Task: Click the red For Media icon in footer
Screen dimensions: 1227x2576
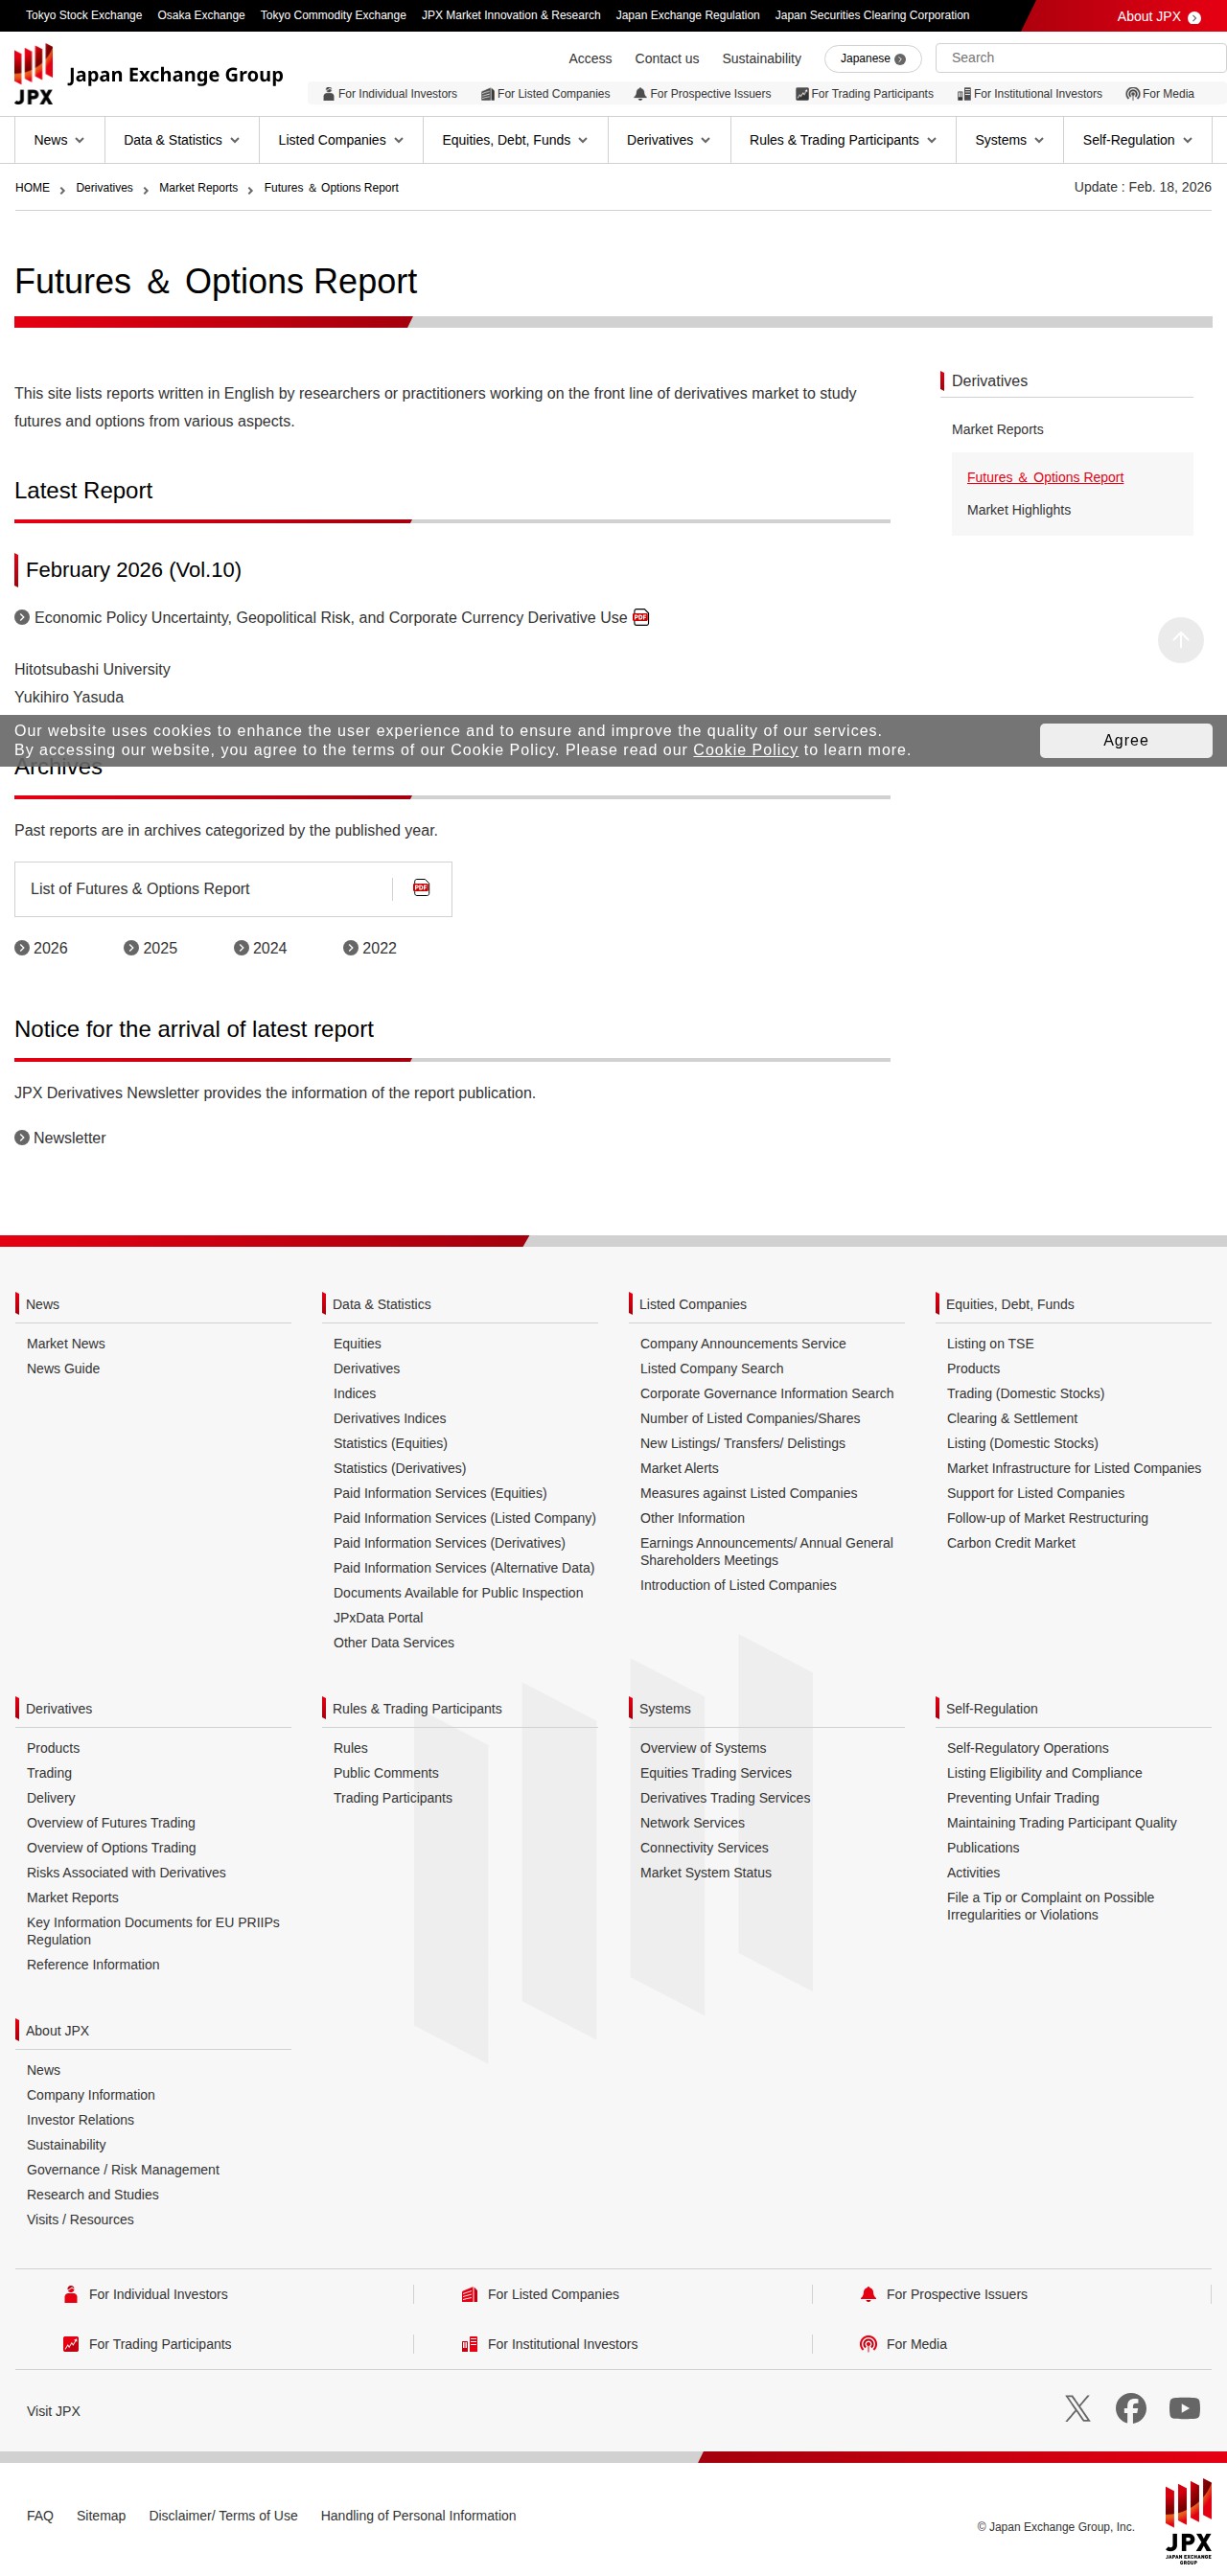Action: (x=868, y=2344)
